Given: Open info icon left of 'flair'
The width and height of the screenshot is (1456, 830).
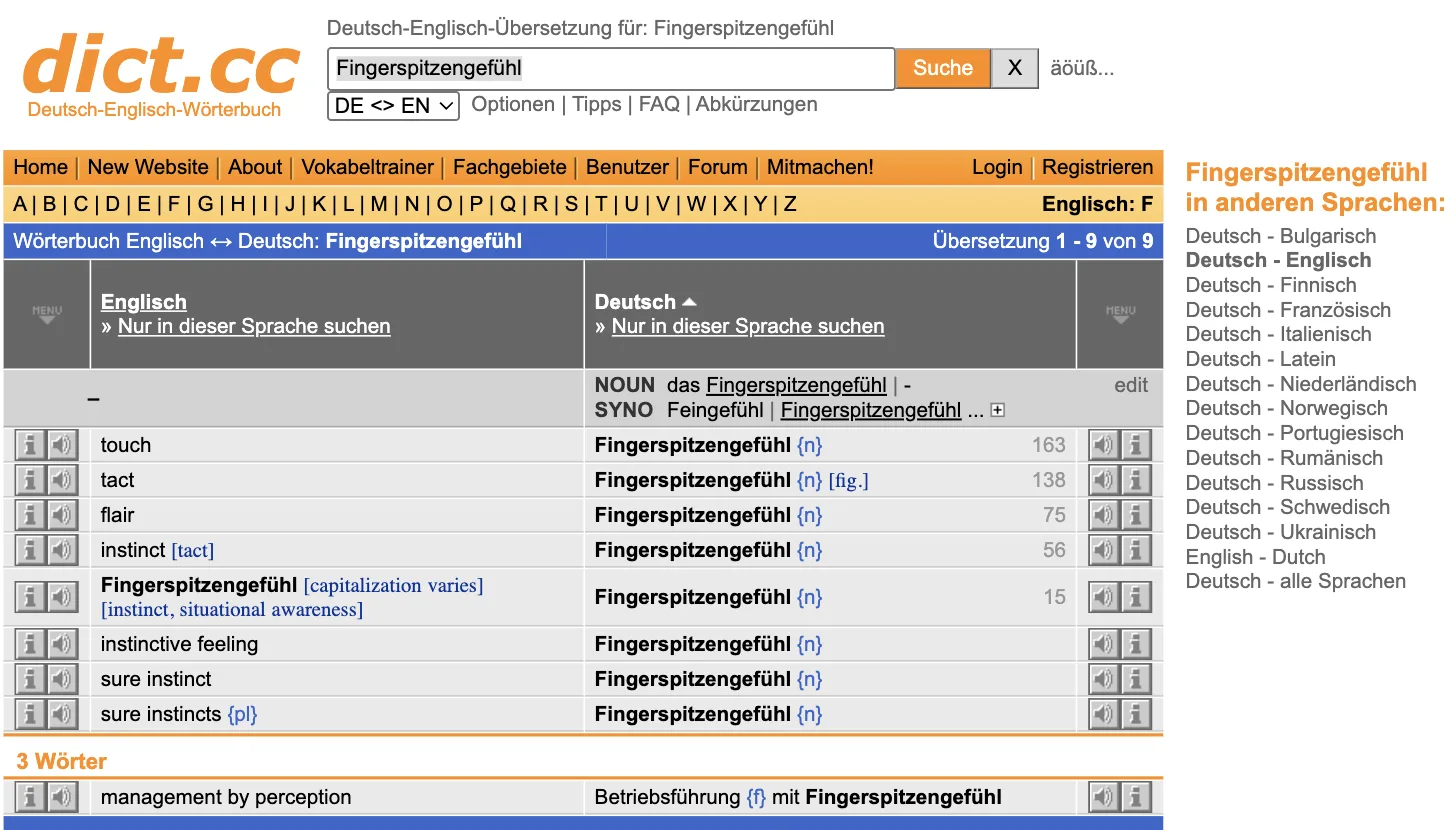Looking at the screenshot, I should click(x=31, y=515).
